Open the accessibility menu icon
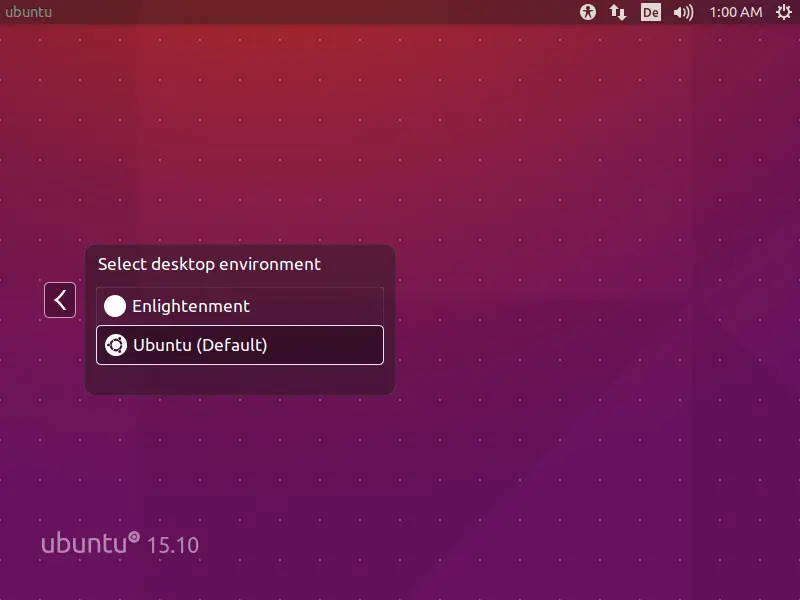Image resolution: width=800 pixels, height=600 pixels. (588, 12)
